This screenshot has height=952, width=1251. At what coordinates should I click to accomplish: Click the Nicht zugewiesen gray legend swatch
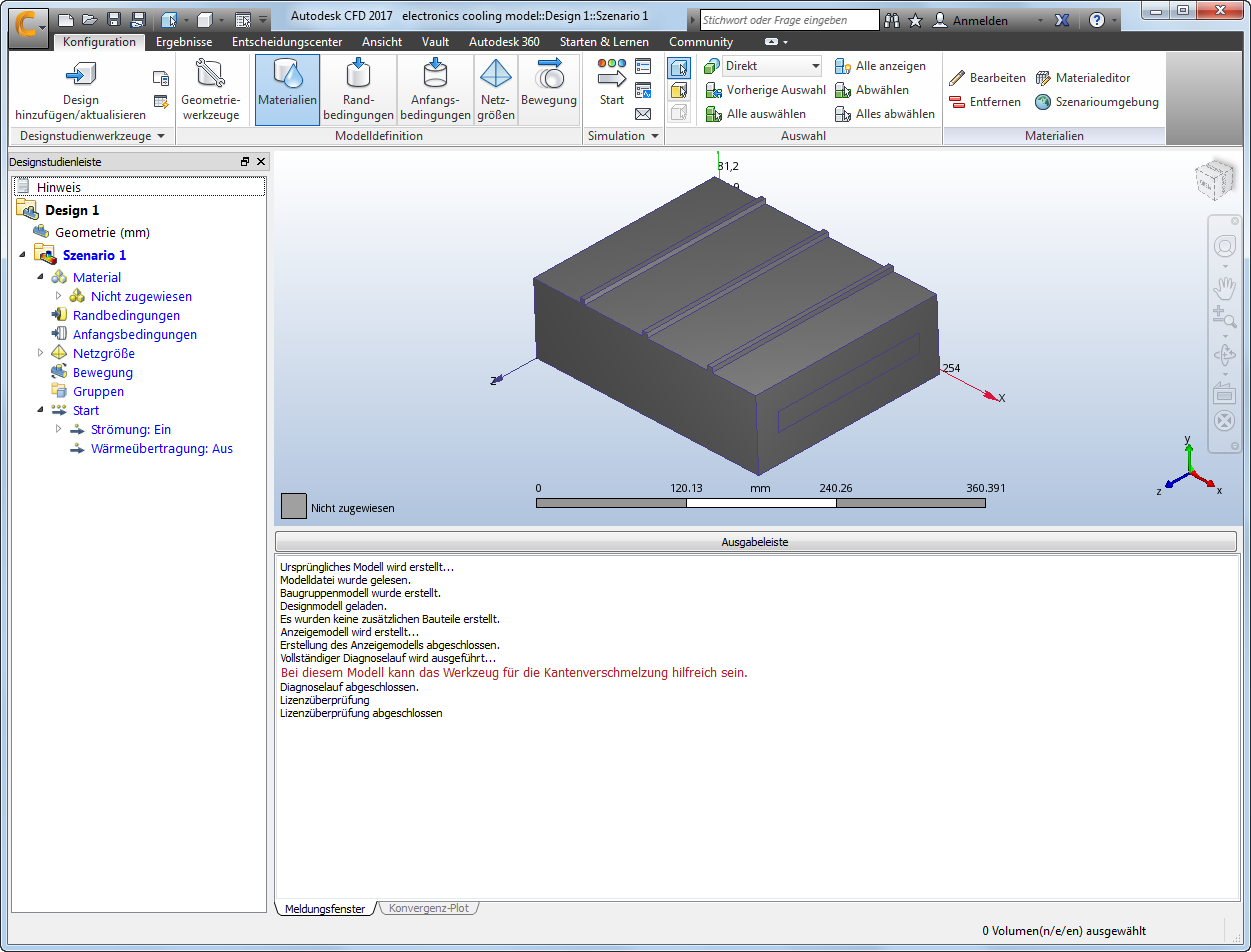294,506
